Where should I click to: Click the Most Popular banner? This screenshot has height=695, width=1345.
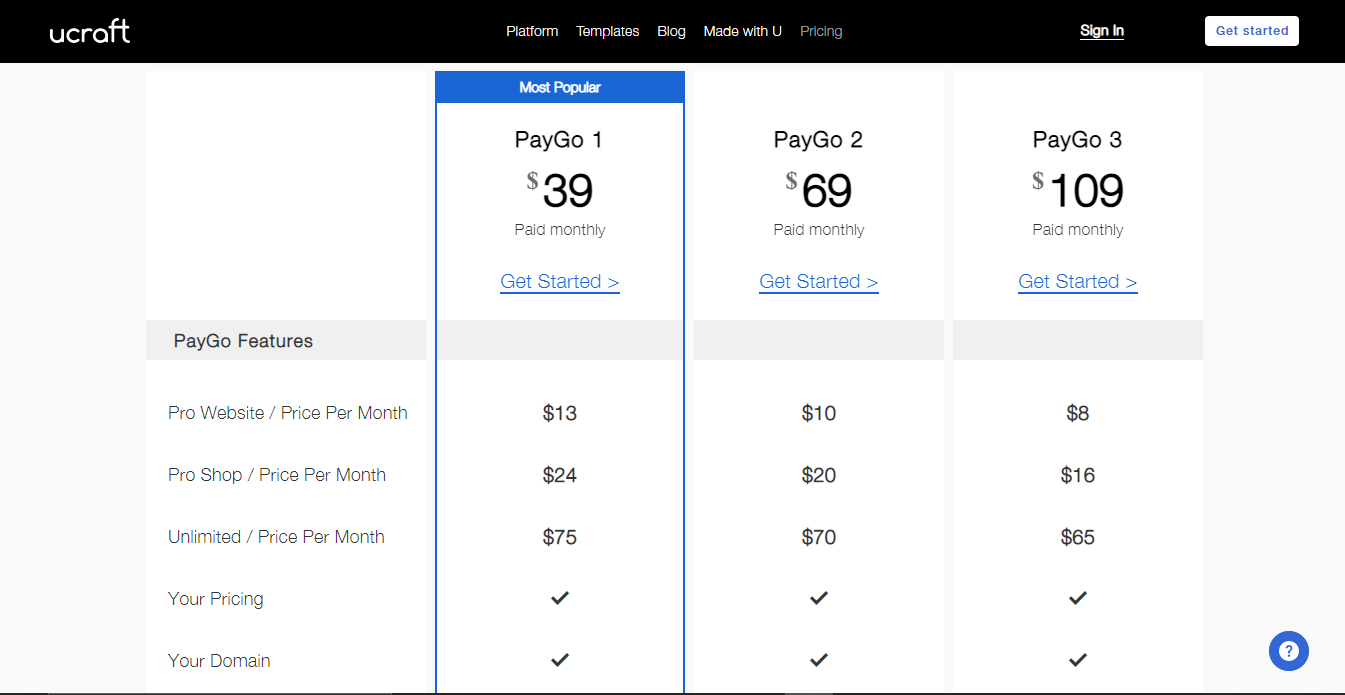(x=560, y=87)
